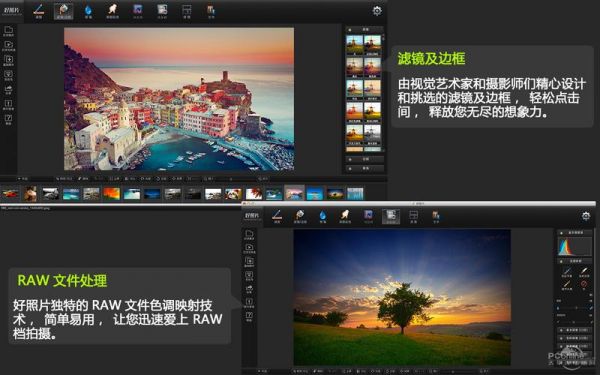Open folder icon in bottom window left sidebar
This screenshot has width=600, height=375.
[249, 235]
